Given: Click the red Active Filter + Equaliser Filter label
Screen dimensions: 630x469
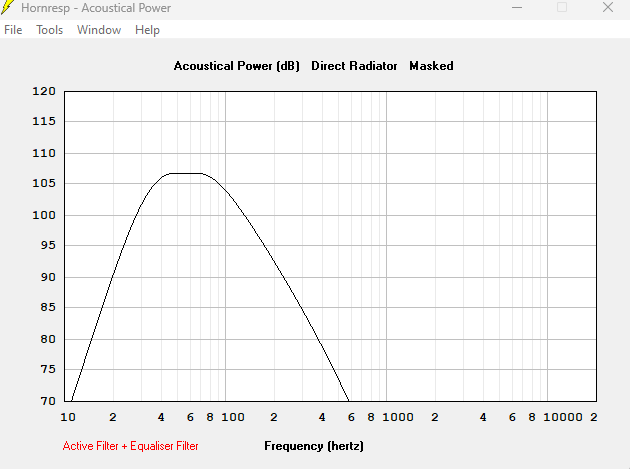Looking at the screenshot, I should [131, 446].
